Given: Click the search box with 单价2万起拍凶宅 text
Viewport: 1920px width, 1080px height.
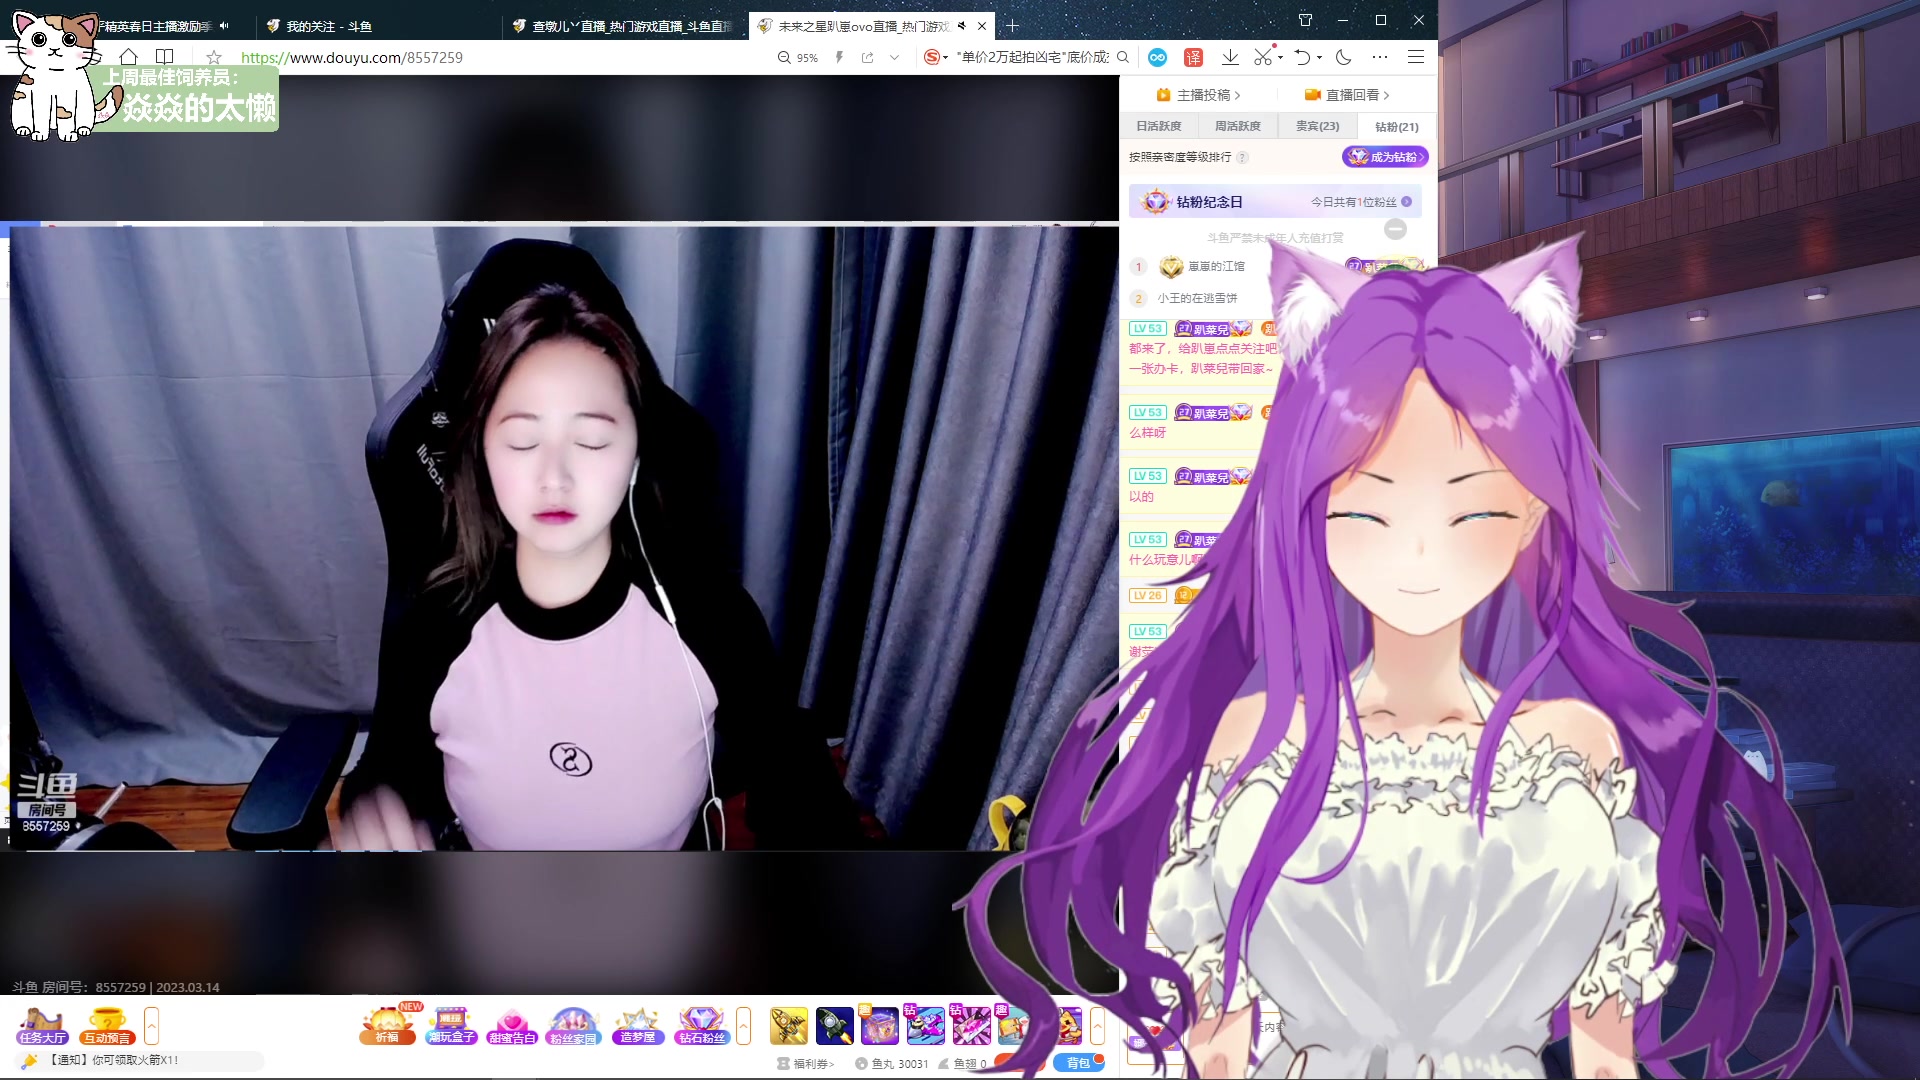Looking at the screenshot, I should [x=1032, y=57].
